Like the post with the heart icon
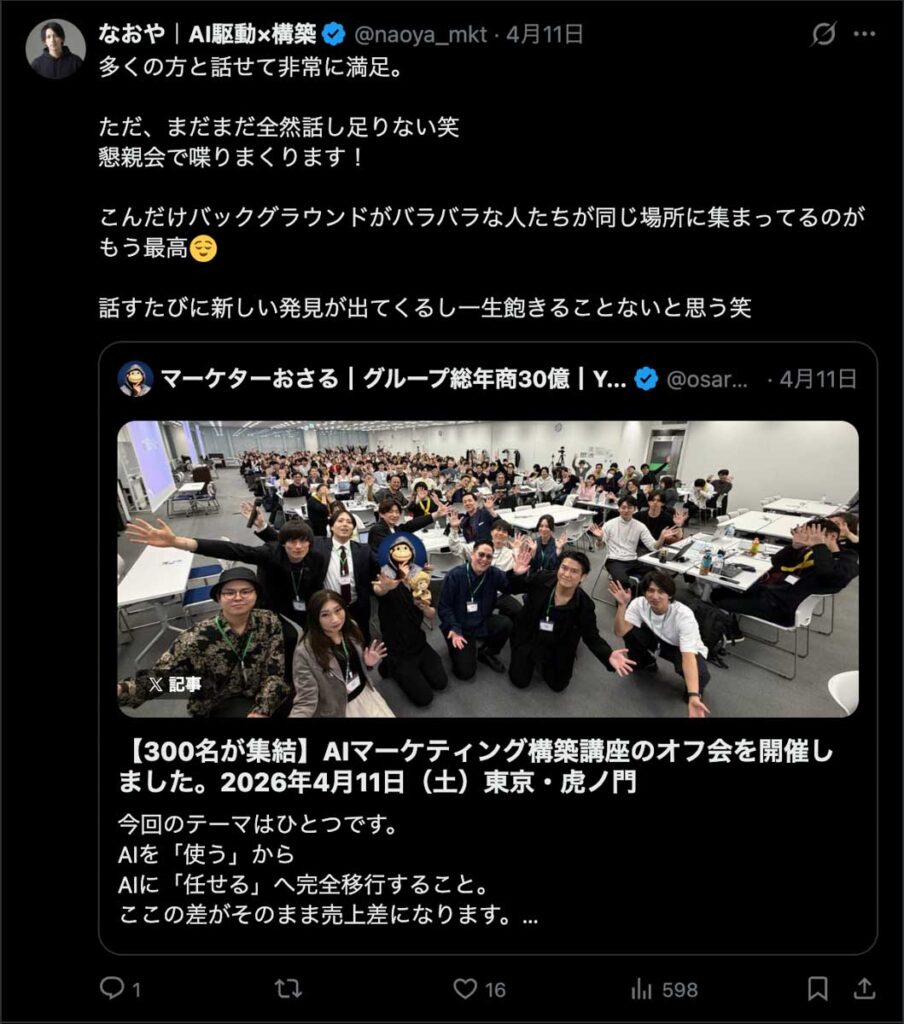 pos(465,989)
